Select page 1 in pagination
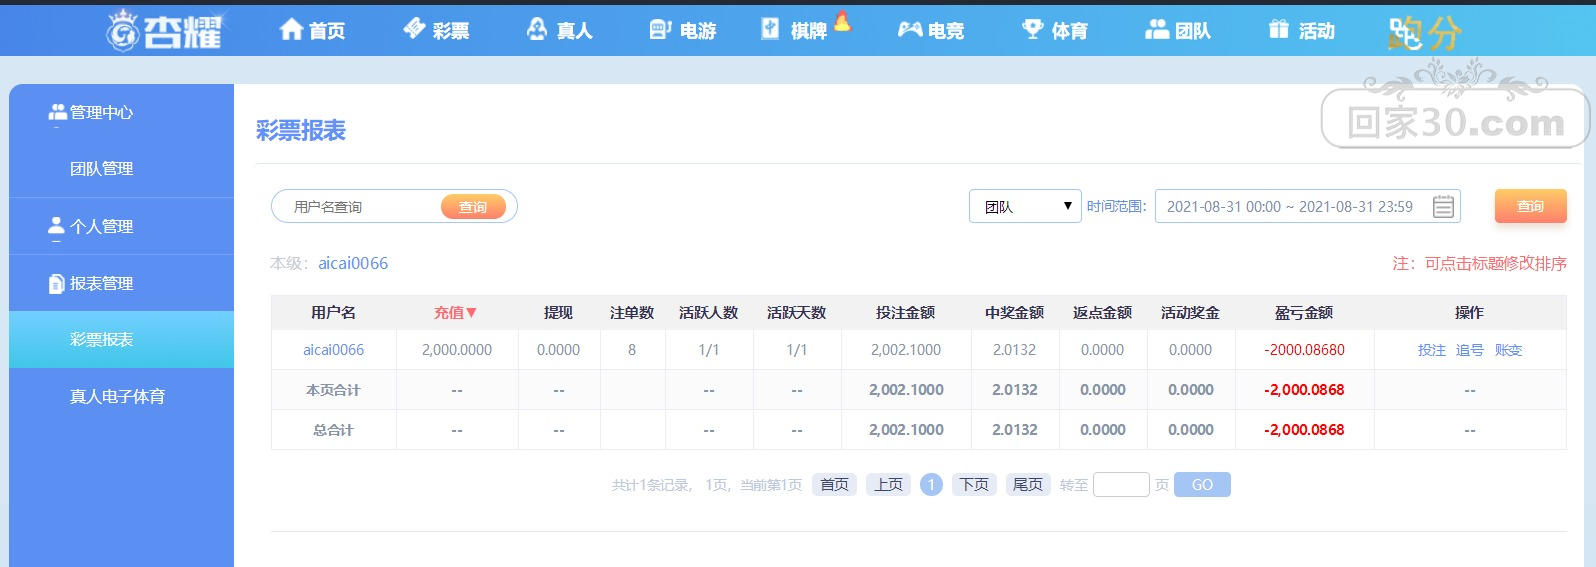Image resolution: width=1596 pixels, height=567 pixels. (931, 485)
